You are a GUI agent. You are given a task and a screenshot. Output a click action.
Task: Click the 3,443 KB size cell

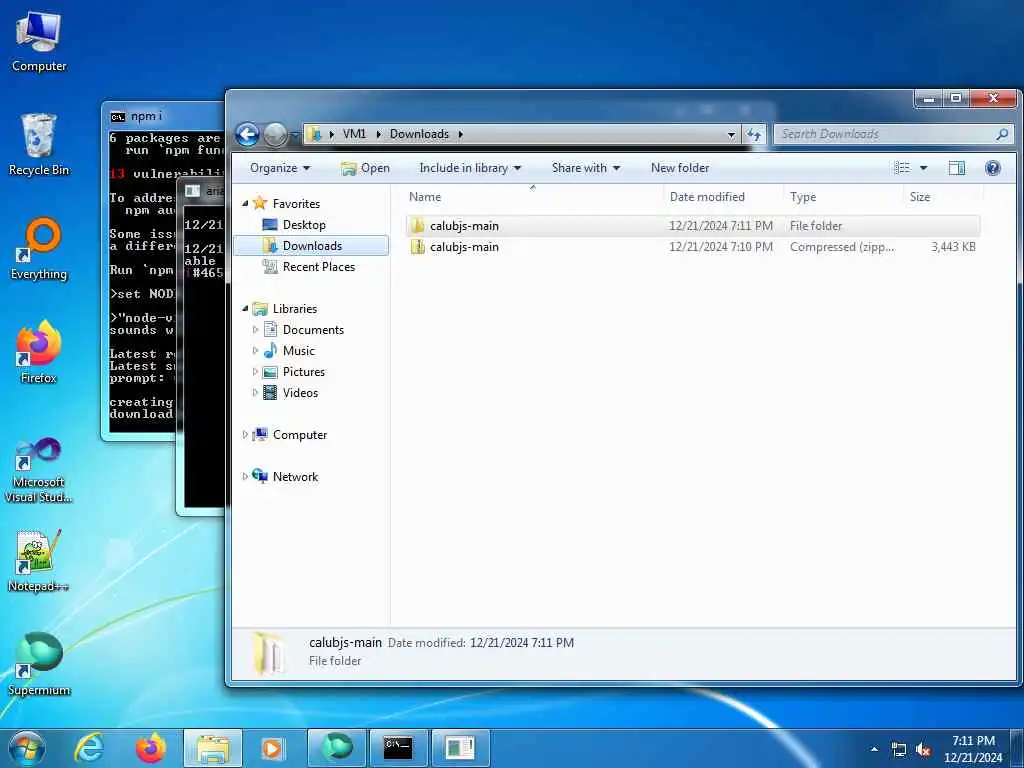click(953, 247)
